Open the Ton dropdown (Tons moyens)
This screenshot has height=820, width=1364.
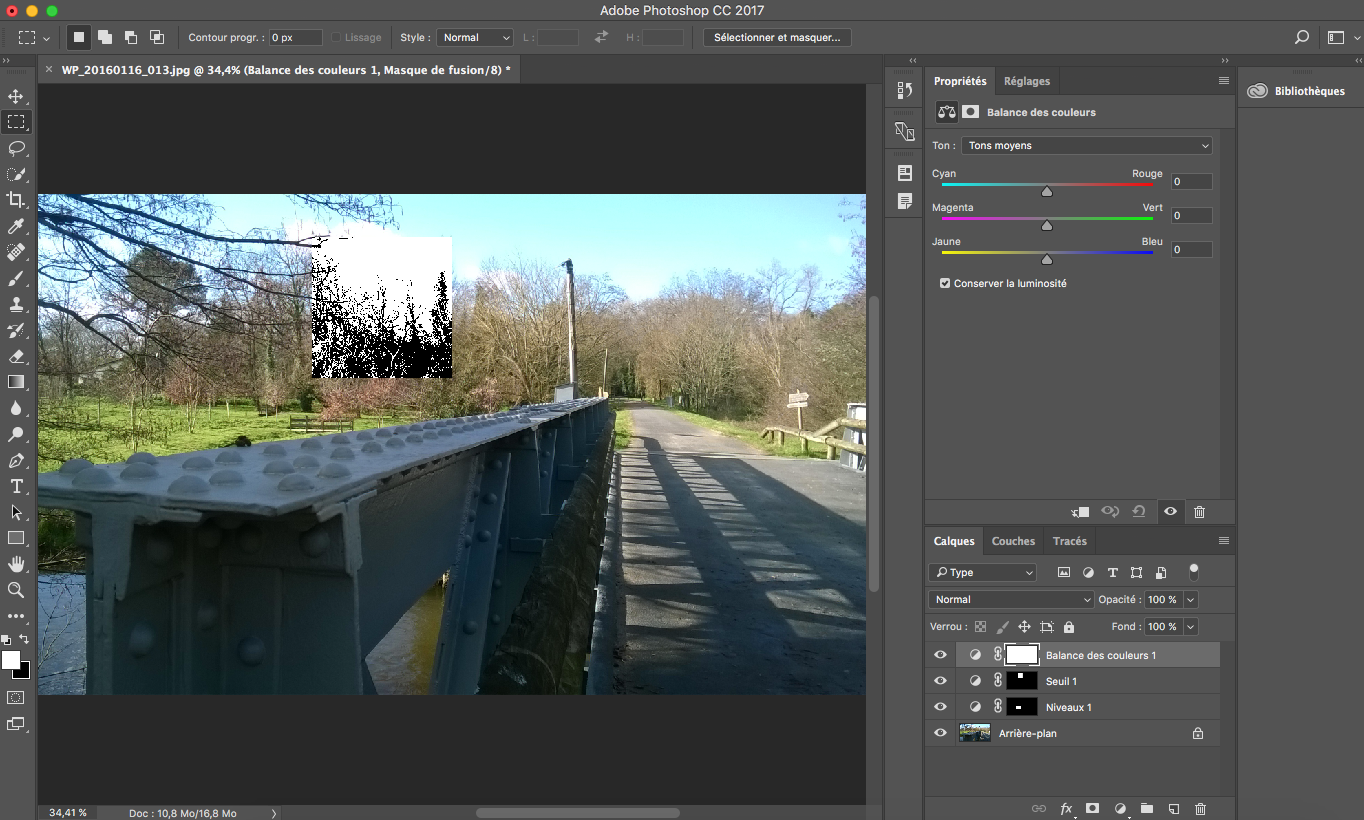[x=1086, y=146]
